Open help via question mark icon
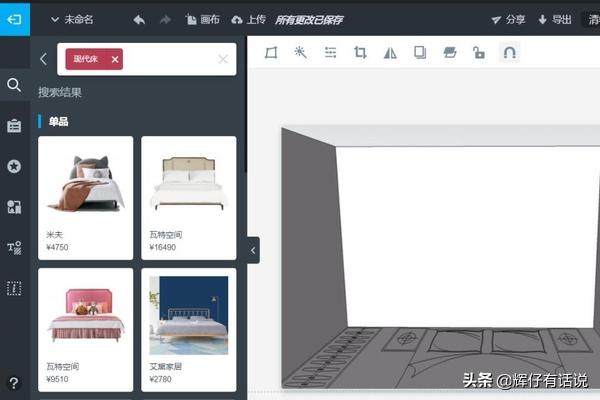600x400 pixels. click(x=14, y=382)
